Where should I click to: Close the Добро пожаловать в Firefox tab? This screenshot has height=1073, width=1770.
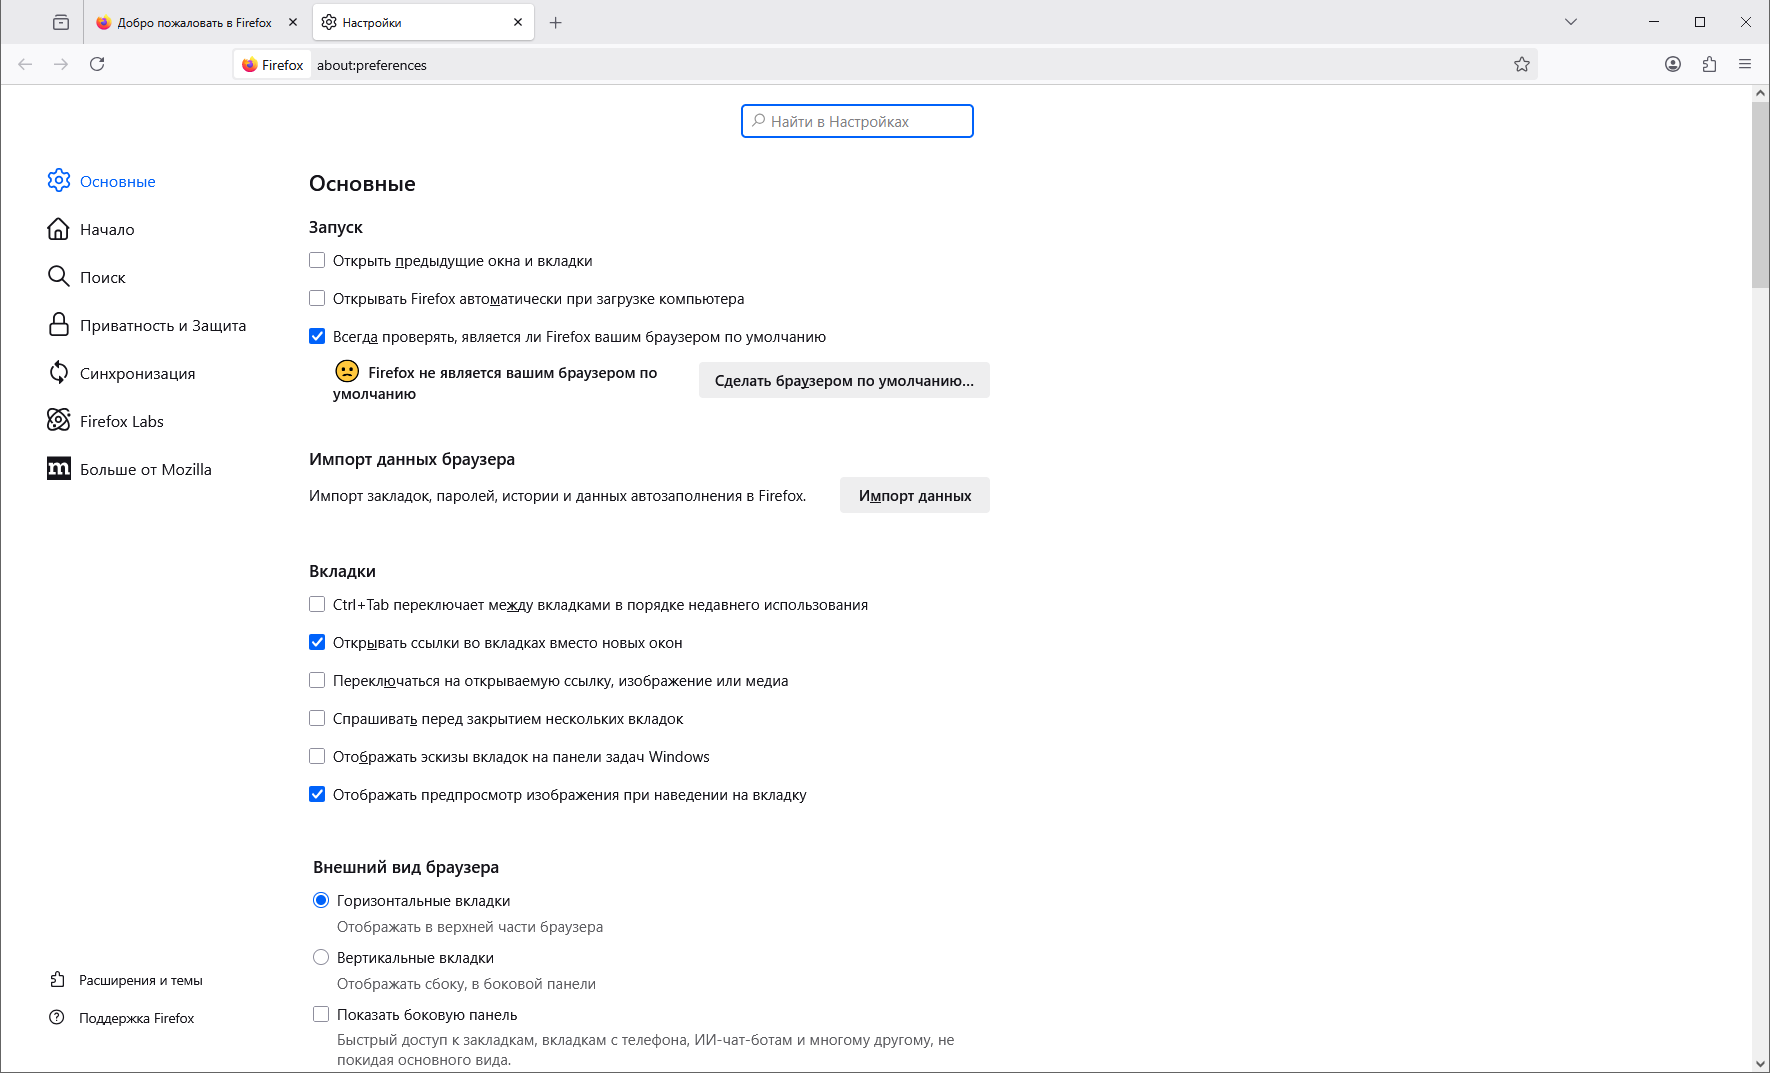(293, 22)
